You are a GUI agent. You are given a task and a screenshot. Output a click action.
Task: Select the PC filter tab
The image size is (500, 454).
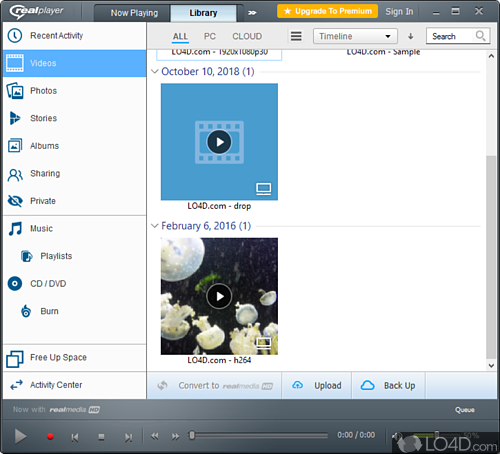(210, 36)
